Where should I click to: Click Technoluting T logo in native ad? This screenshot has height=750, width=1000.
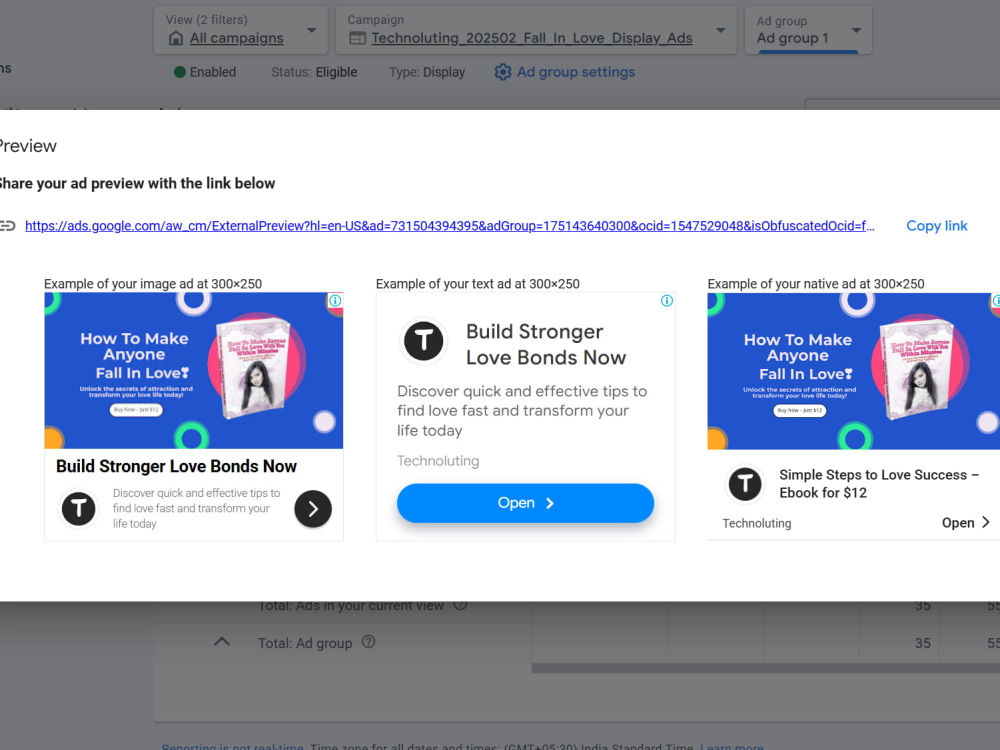744,483
